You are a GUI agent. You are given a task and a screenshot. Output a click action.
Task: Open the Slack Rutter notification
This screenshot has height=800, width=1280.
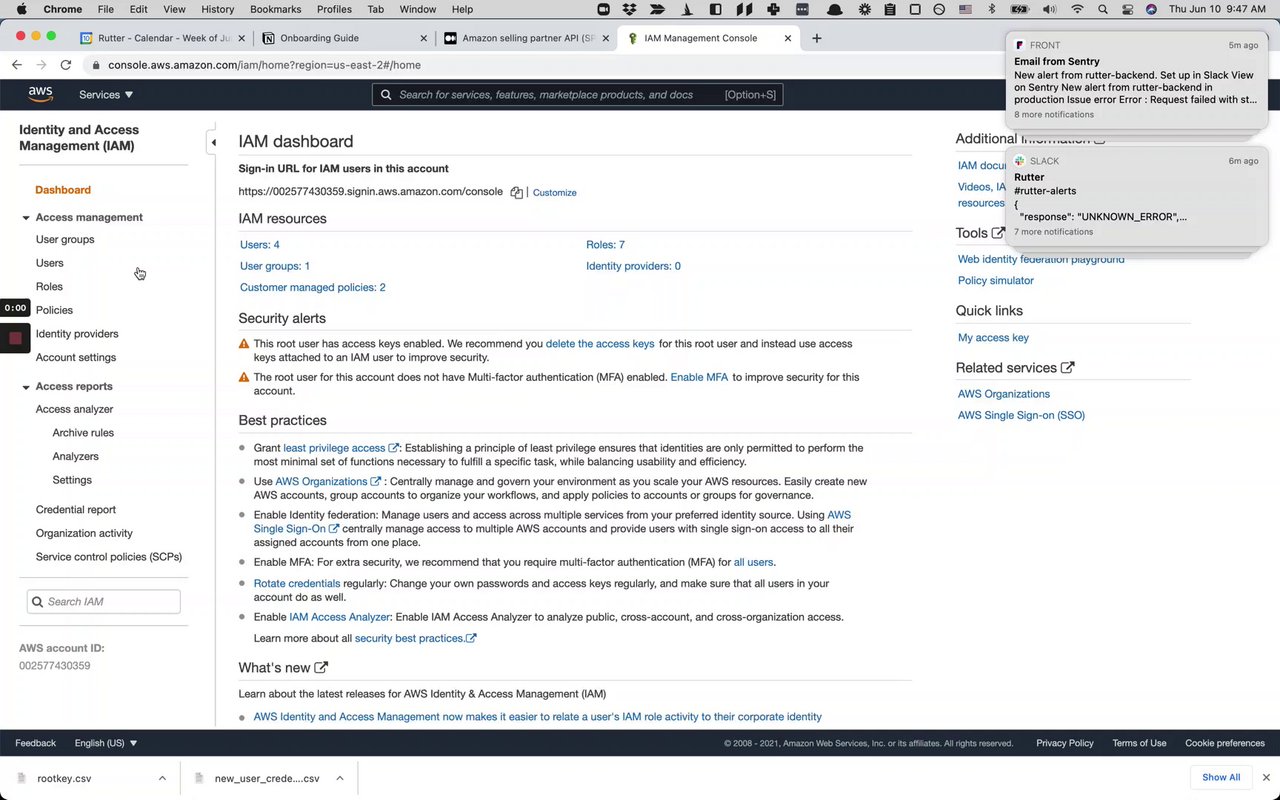tap(1136, 197)
